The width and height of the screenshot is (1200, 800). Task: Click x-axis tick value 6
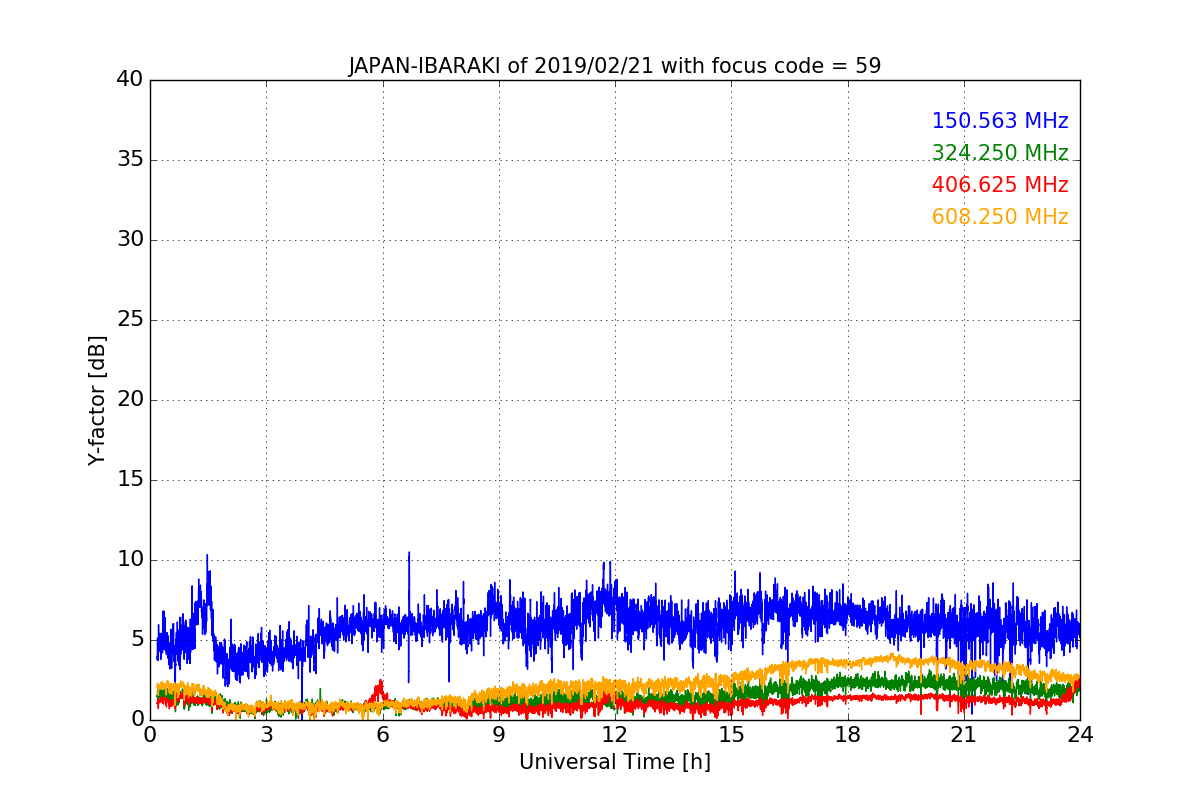[x=382, y=735]
